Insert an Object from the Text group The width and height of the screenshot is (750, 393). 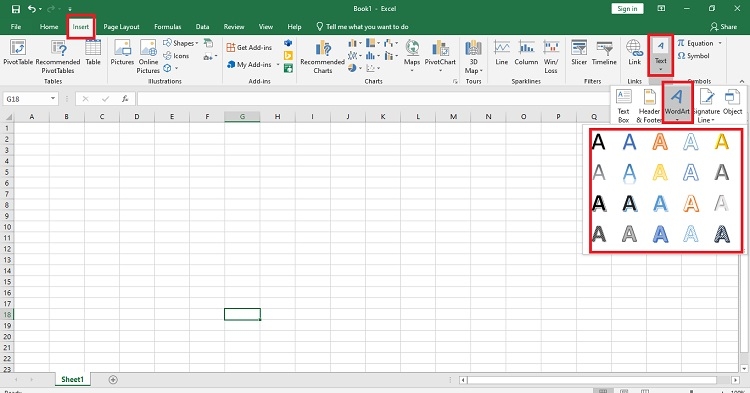(x=732, y=102)
